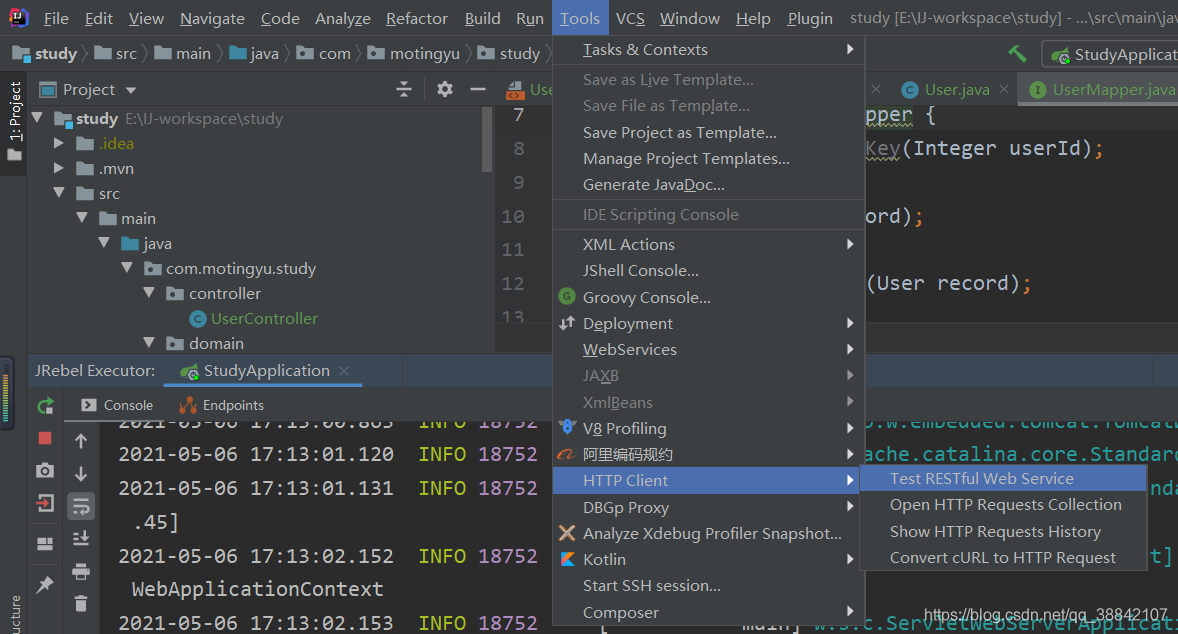Click the camera dump threads icon

45,470
